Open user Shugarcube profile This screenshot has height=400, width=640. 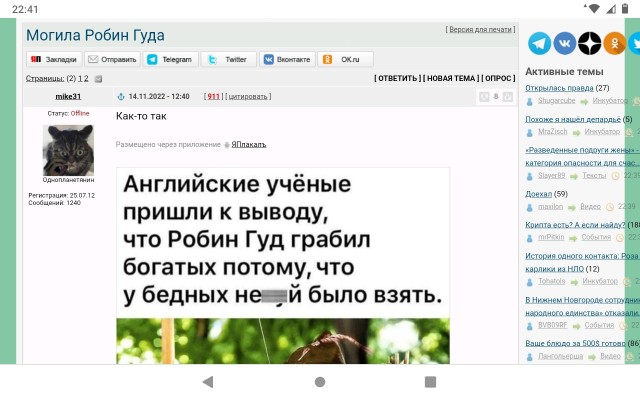coord(556,100)
